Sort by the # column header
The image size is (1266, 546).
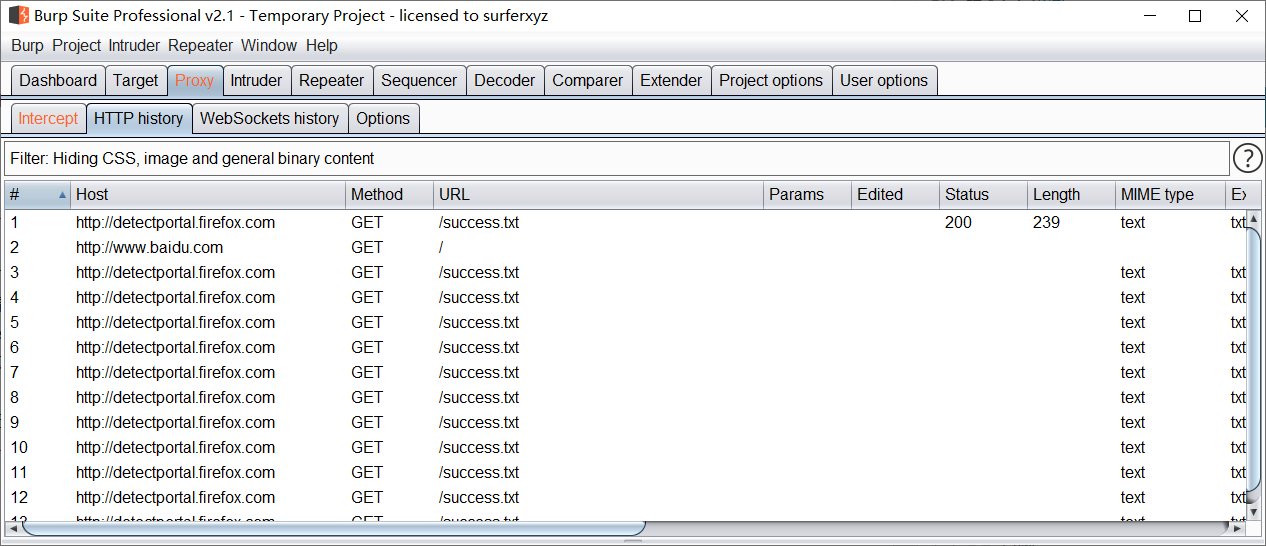37,195
